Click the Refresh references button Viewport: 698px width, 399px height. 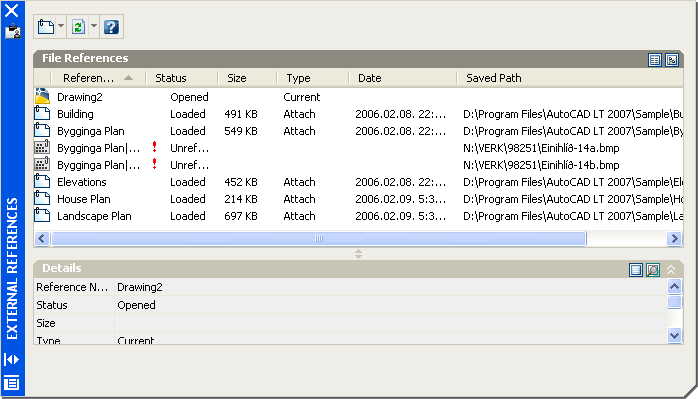pyautogui.click(x=78, y=27)
